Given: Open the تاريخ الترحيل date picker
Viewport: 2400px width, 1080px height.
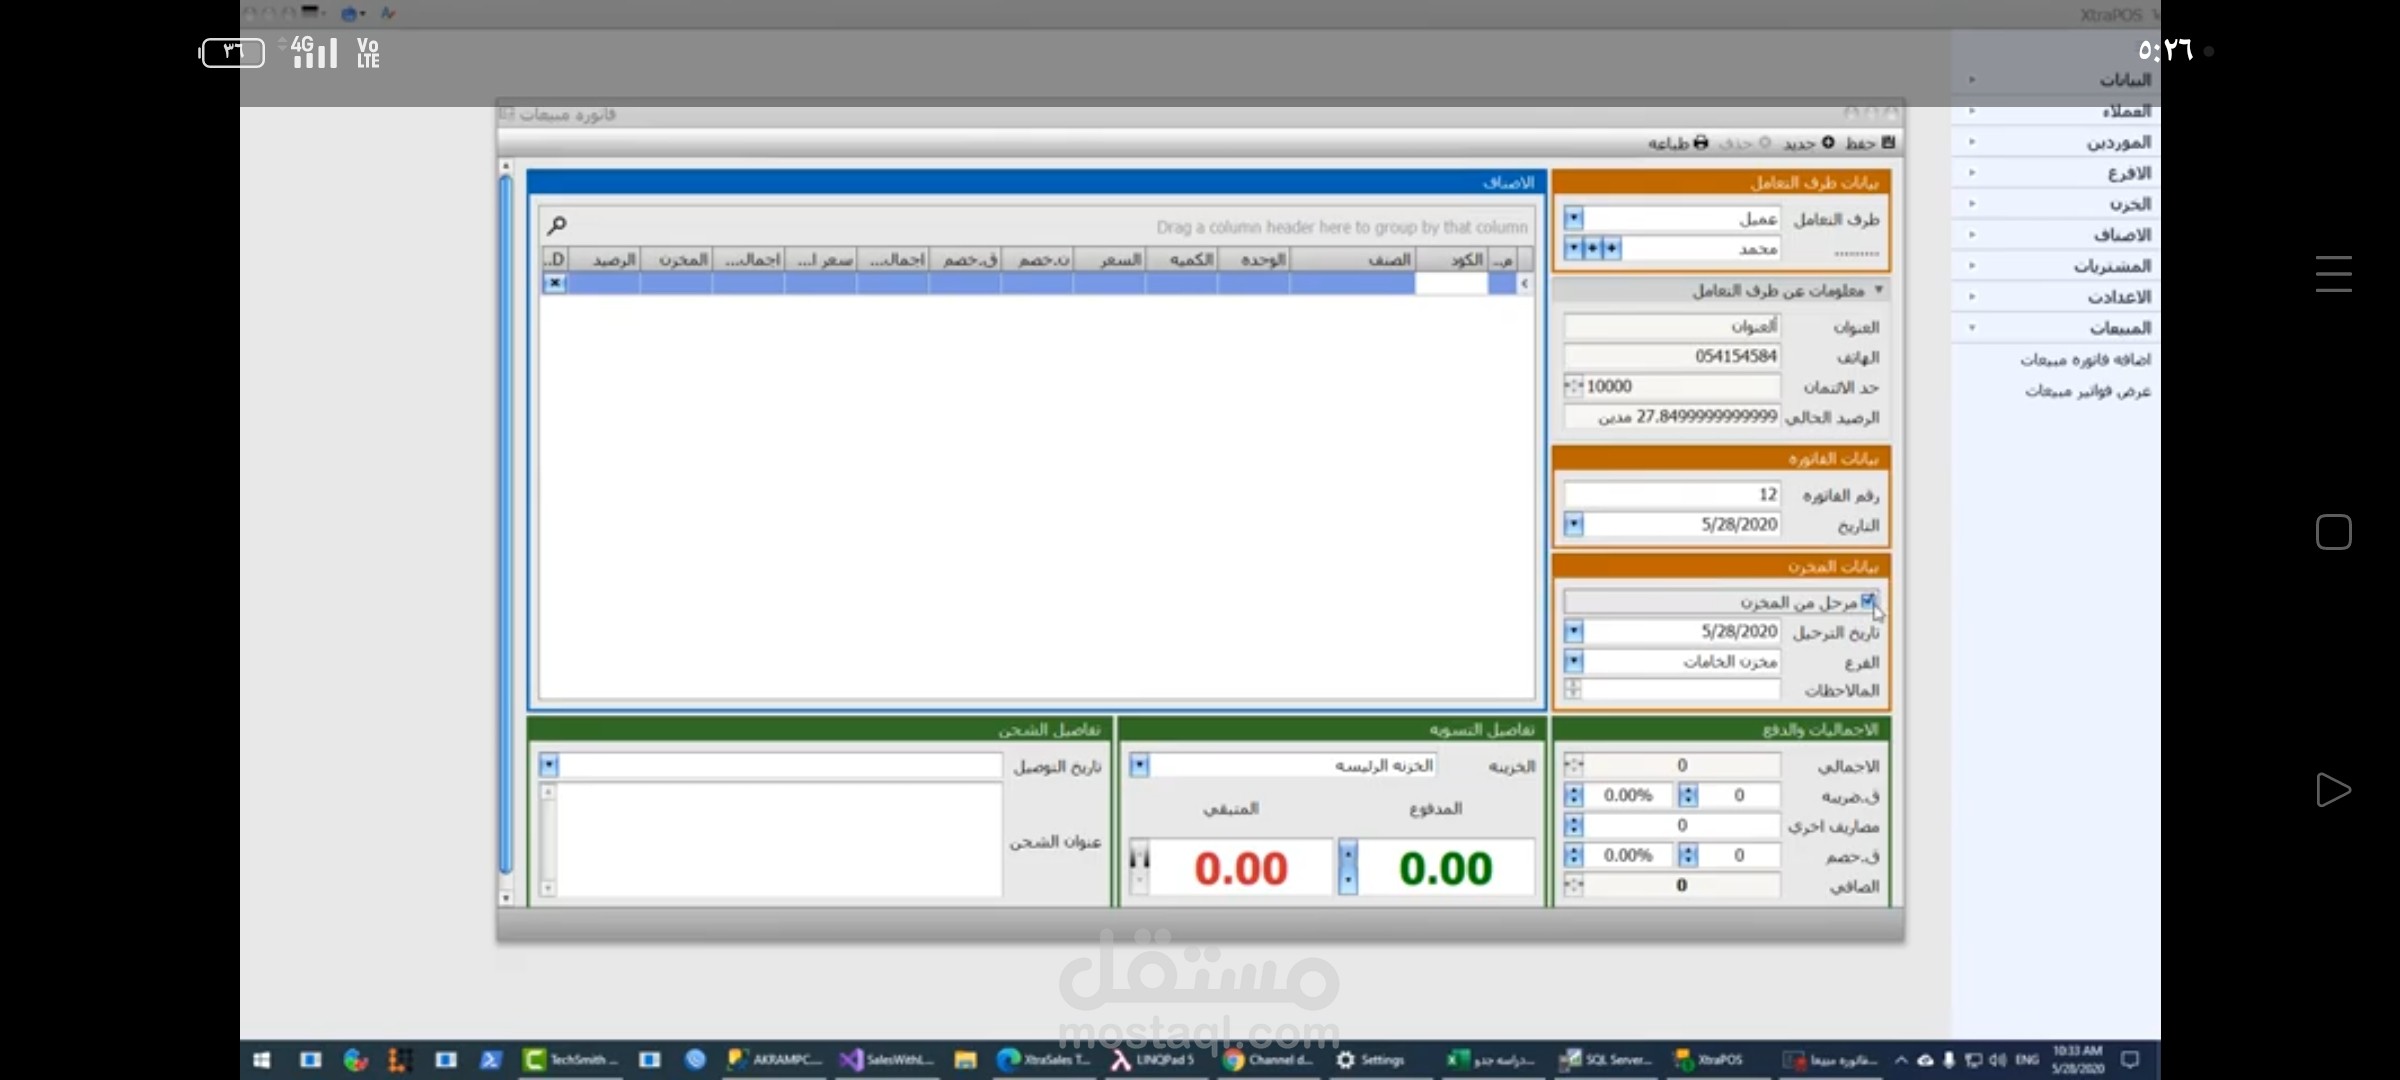Looking at the screenshot, I should tap(1573, 632).
